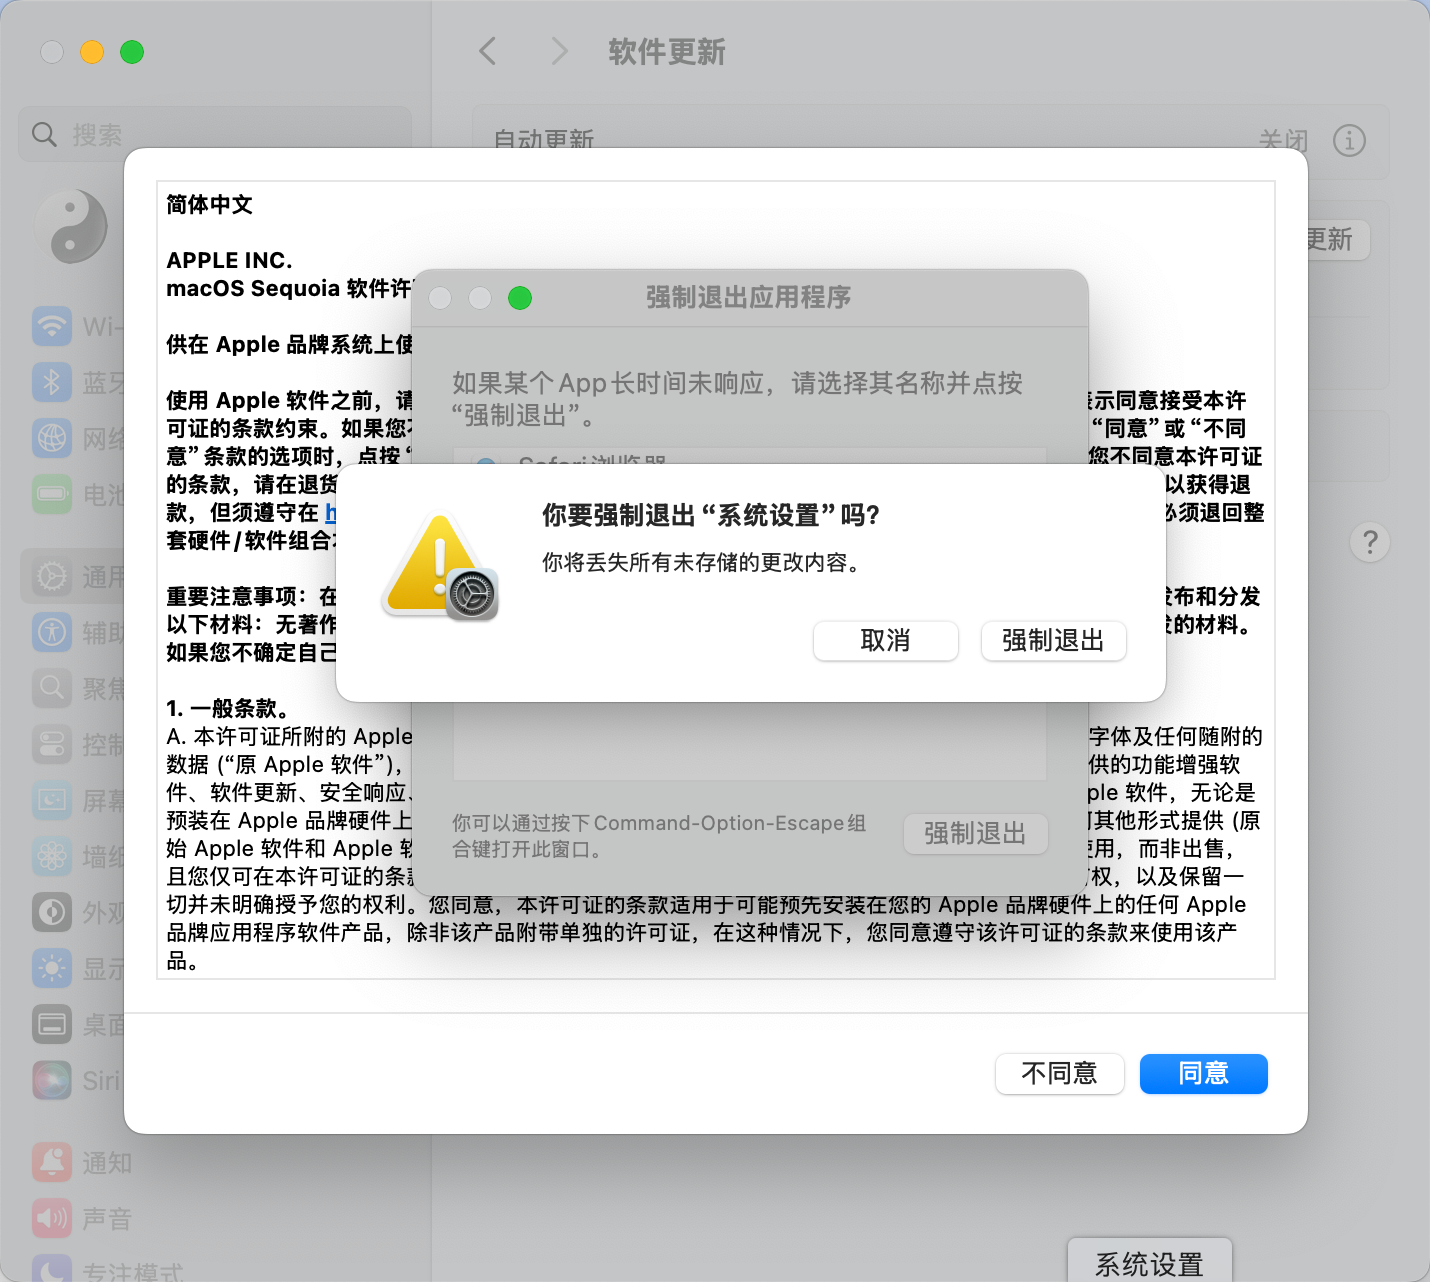Image resolution: width=1430 pixels, height=1282 pixels.
Task: Click the 系统设置 label at screen bottom
Action: 1150,1265
